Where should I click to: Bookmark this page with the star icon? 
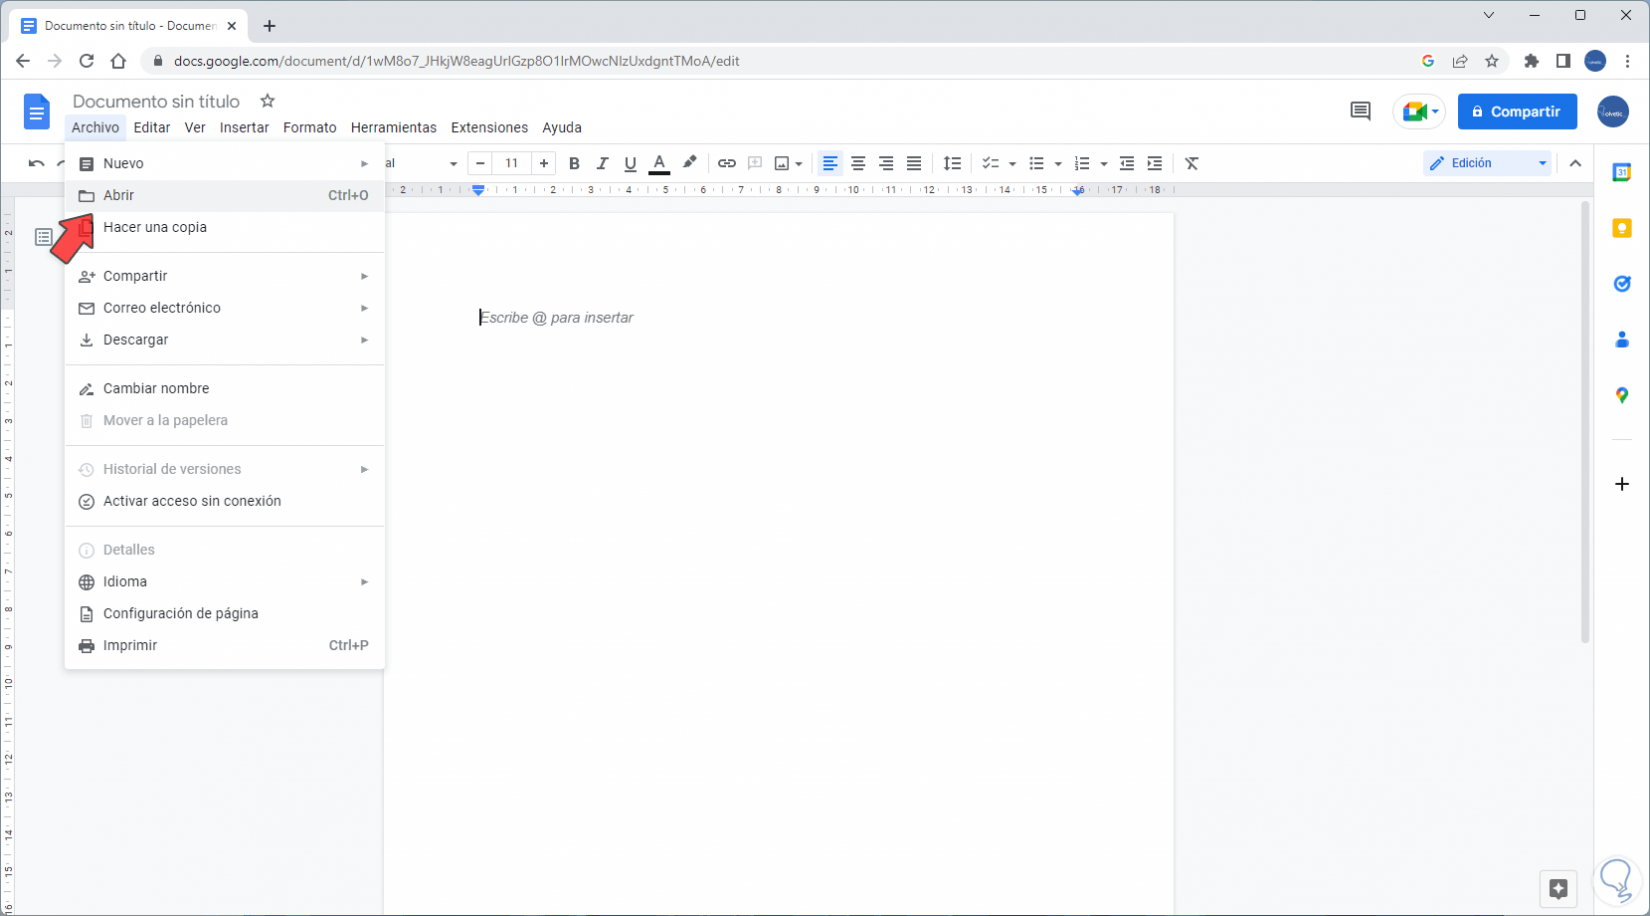pyautogui.click(x=1492, y=61)
